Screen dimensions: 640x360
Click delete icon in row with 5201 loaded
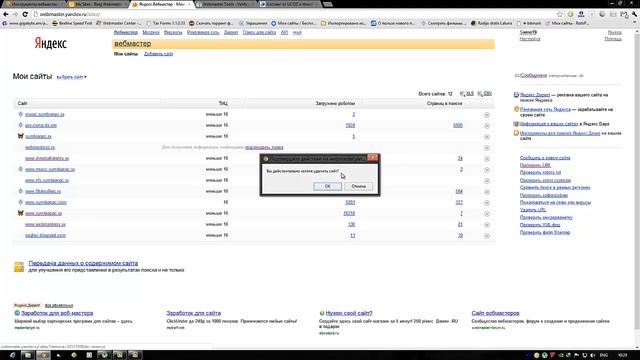[x=487, y=203]
